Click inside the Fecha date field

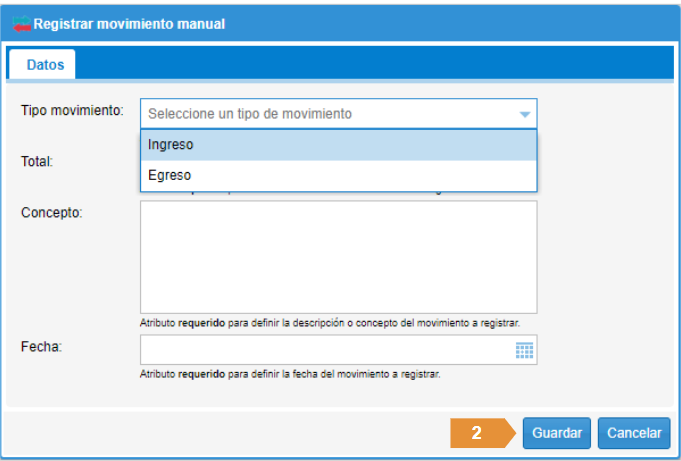coord(325,350)
